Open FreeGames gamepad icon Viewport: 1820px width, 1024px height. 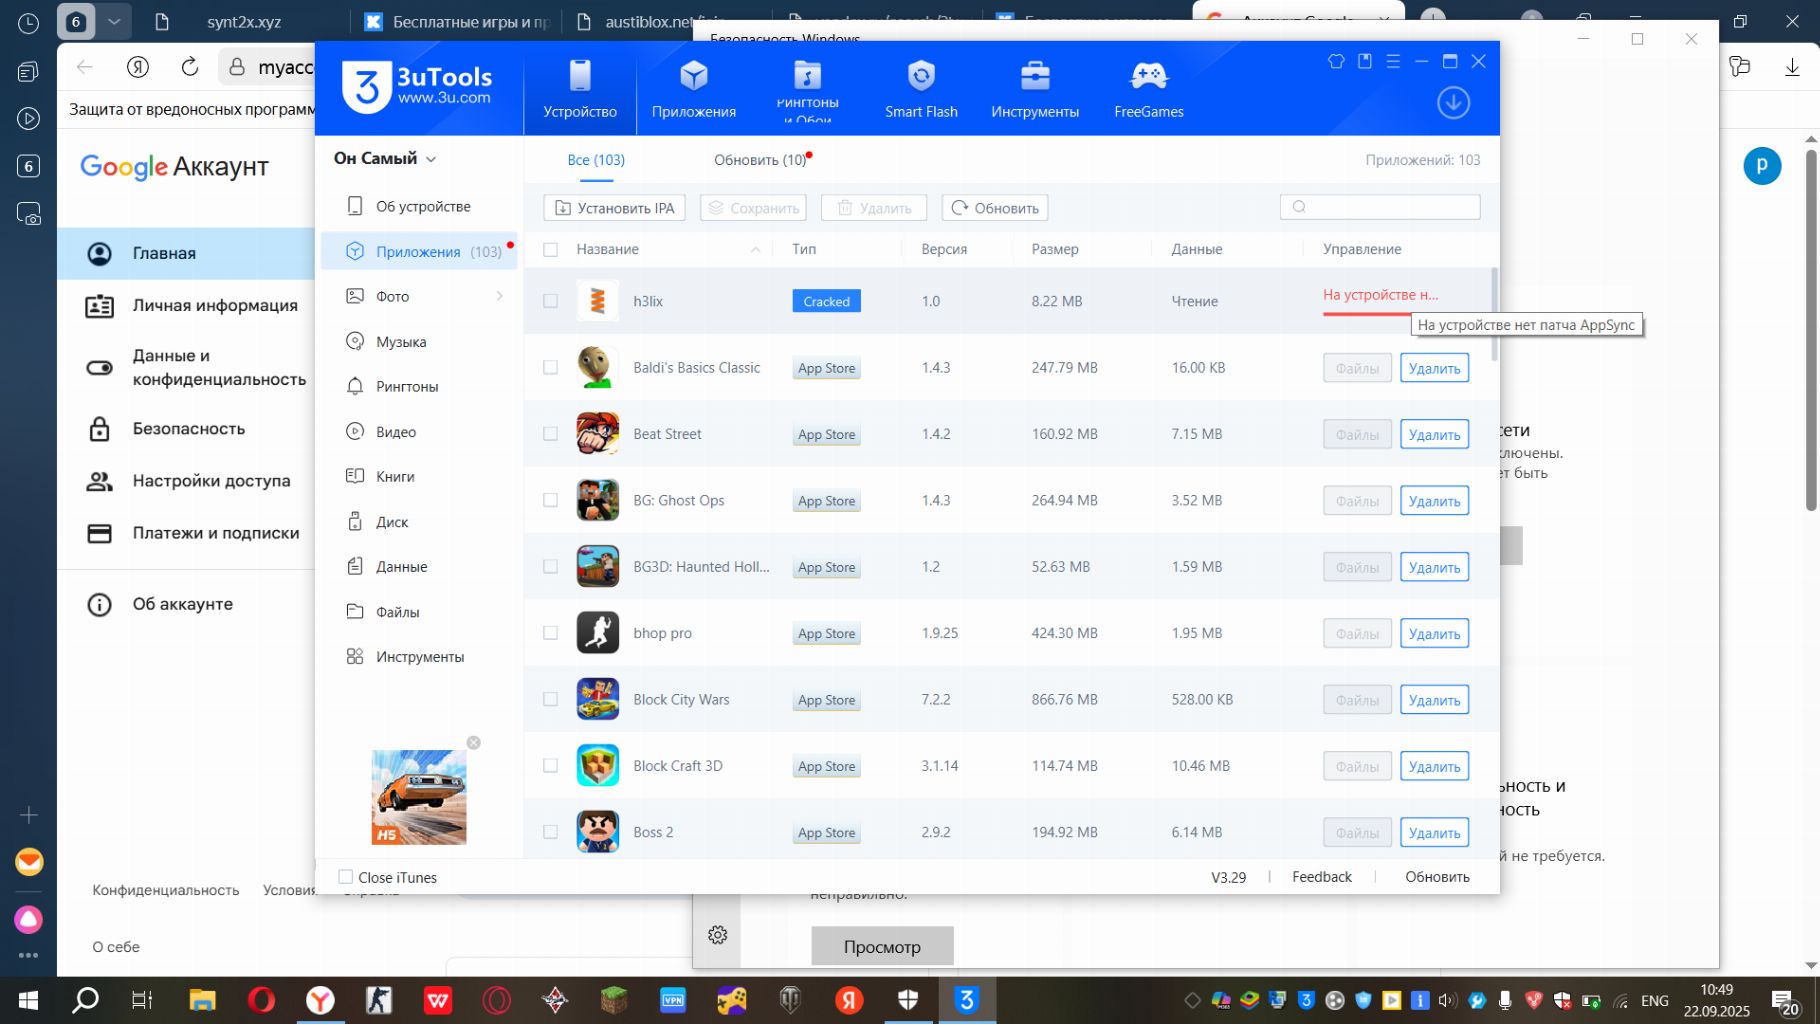click(x=1148, y=77)
